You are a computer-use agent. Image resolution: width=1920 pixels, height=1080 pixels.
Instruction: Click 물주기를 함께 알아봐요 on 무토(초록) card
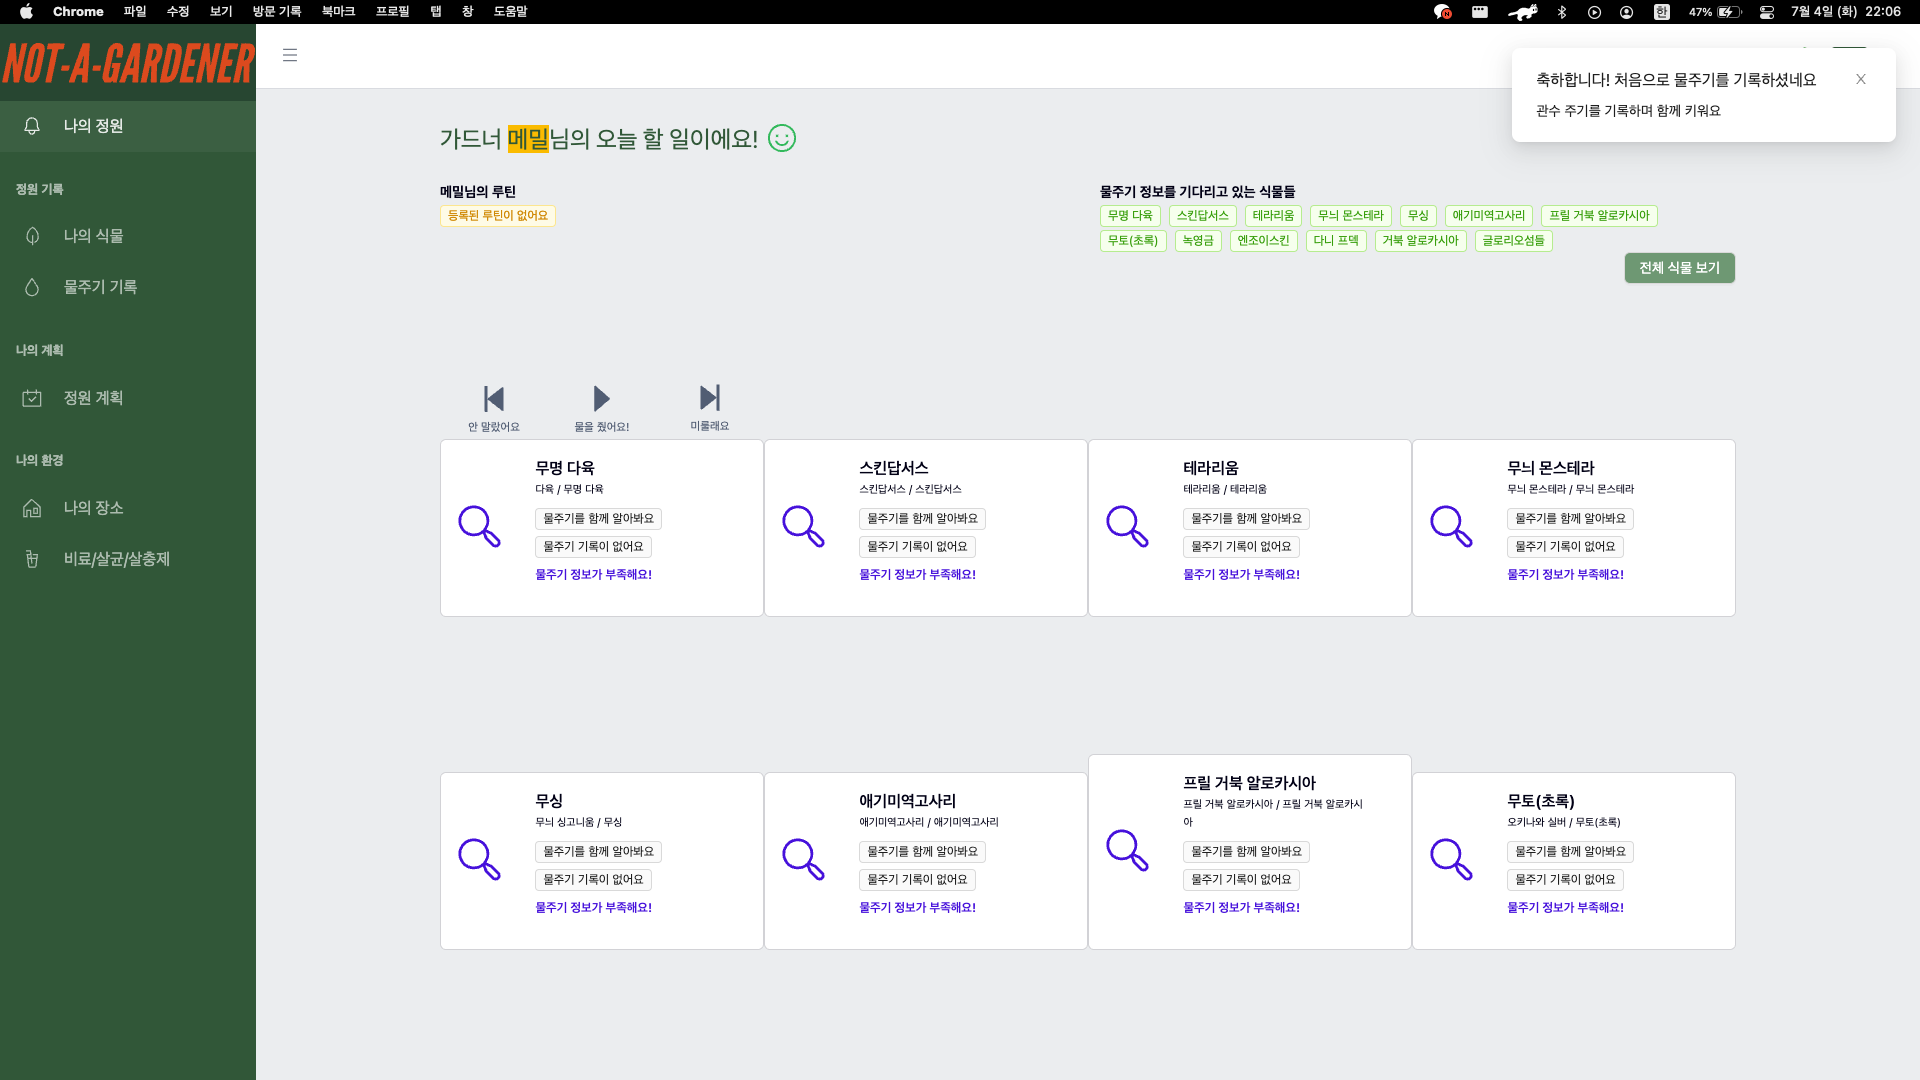click(x=1570, y=852)
